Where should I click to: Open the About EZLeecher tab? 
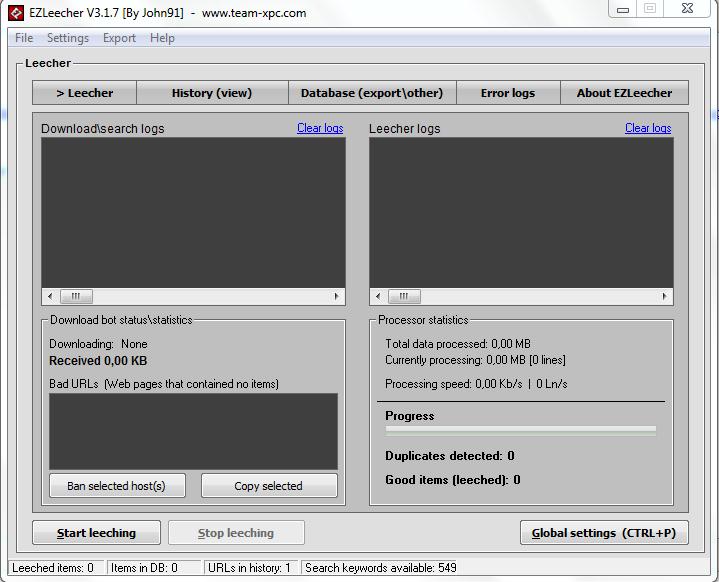(x=624, y=93)
